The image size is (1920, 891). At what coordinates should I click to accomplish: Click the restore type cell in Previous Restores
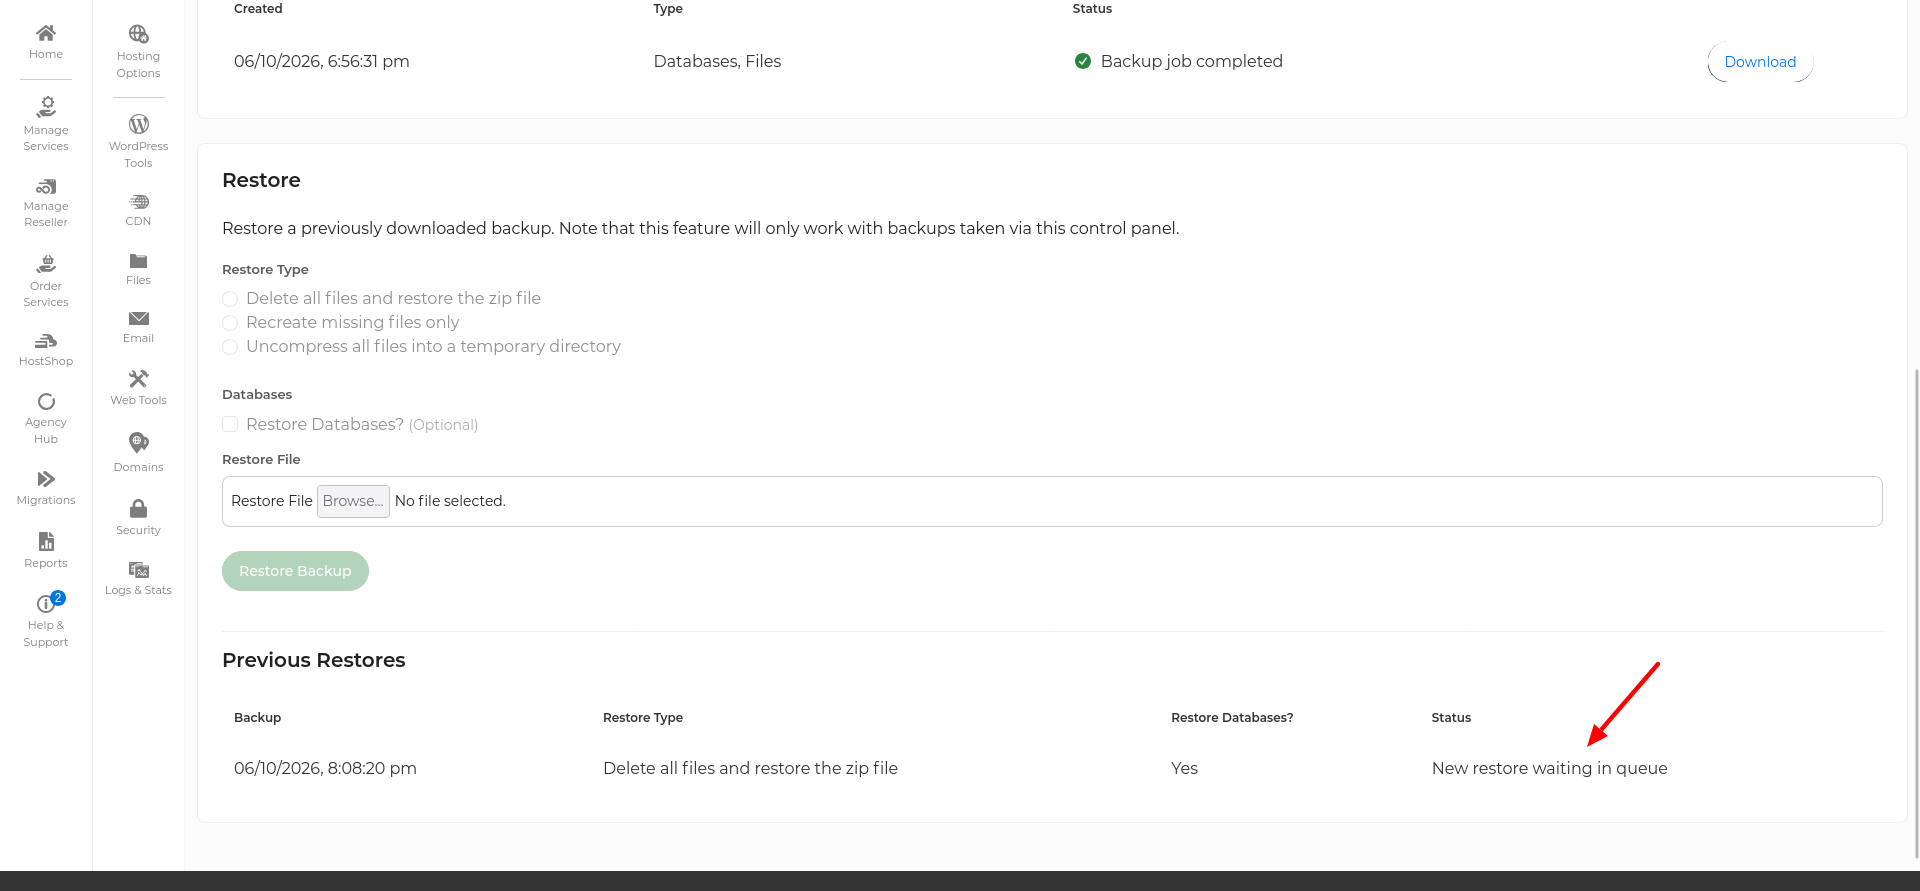(x=750, y=768)
